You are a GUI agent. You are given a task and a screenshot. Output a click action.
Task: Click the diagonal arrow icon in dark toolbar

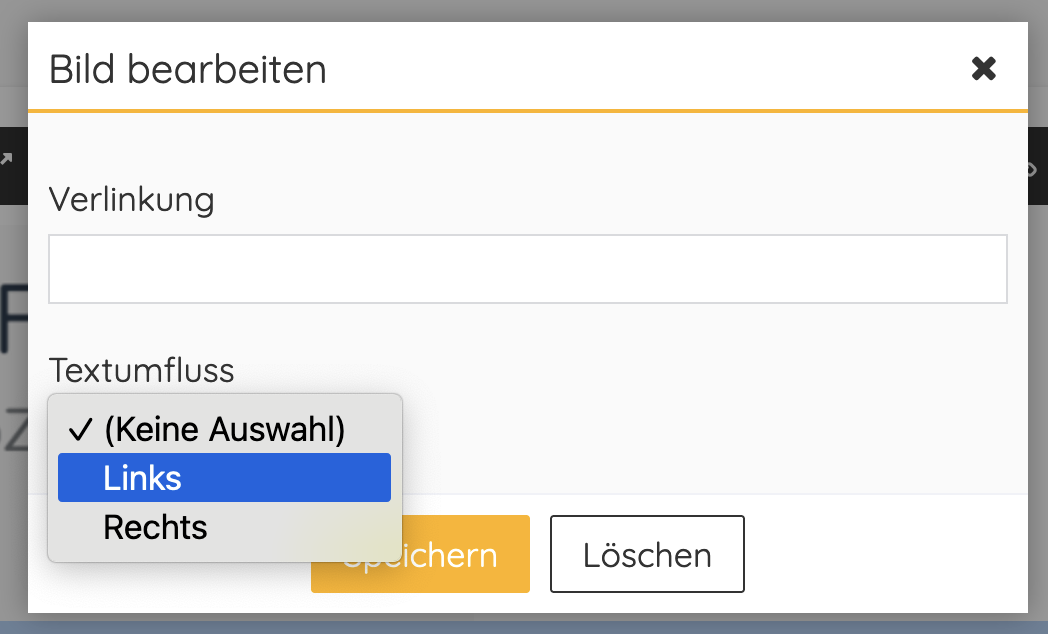coord(6,159)
